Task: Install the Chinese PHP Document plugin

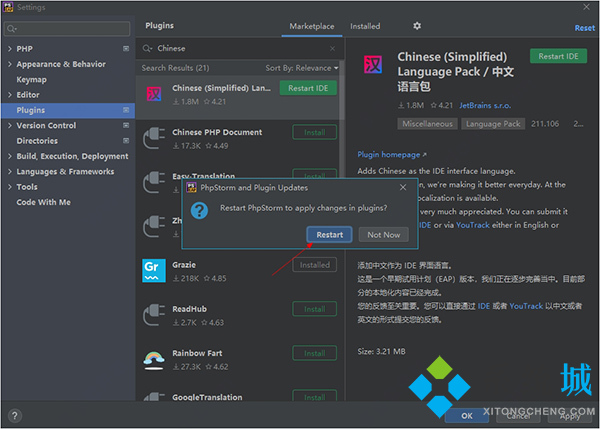Action: click(x=315, y=132)
